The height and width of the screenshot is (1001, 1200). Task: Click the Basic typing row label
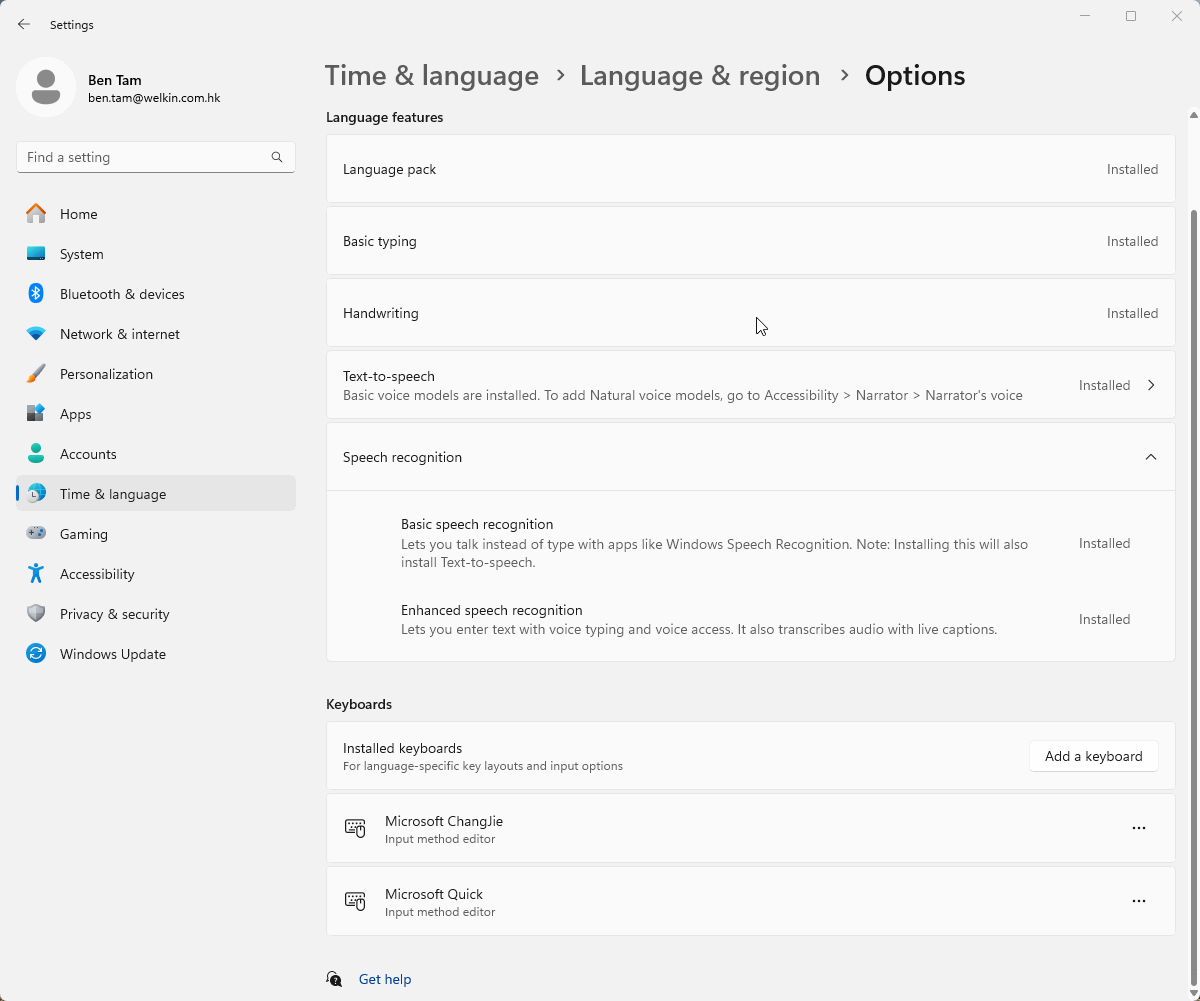(380, 241)
